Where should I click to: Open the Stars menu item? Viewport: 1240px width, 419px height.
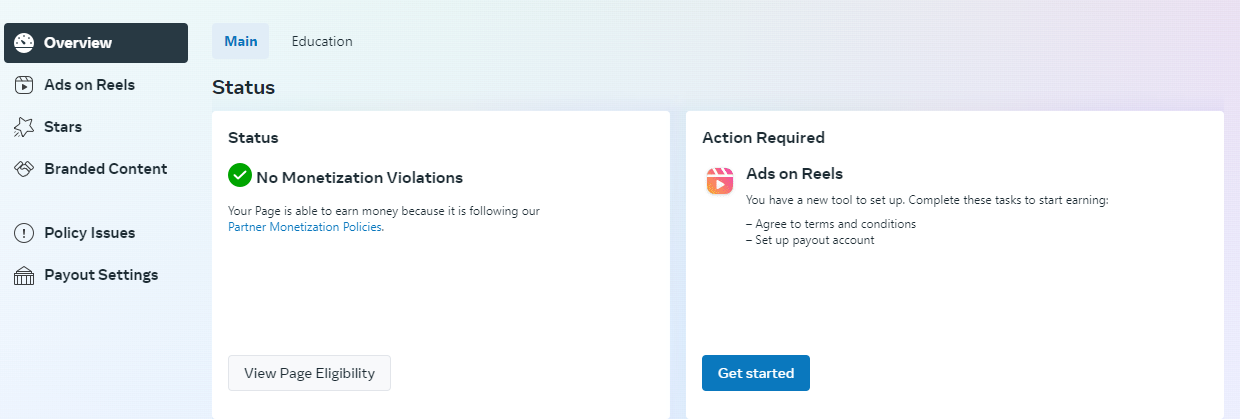click(63, 127)
